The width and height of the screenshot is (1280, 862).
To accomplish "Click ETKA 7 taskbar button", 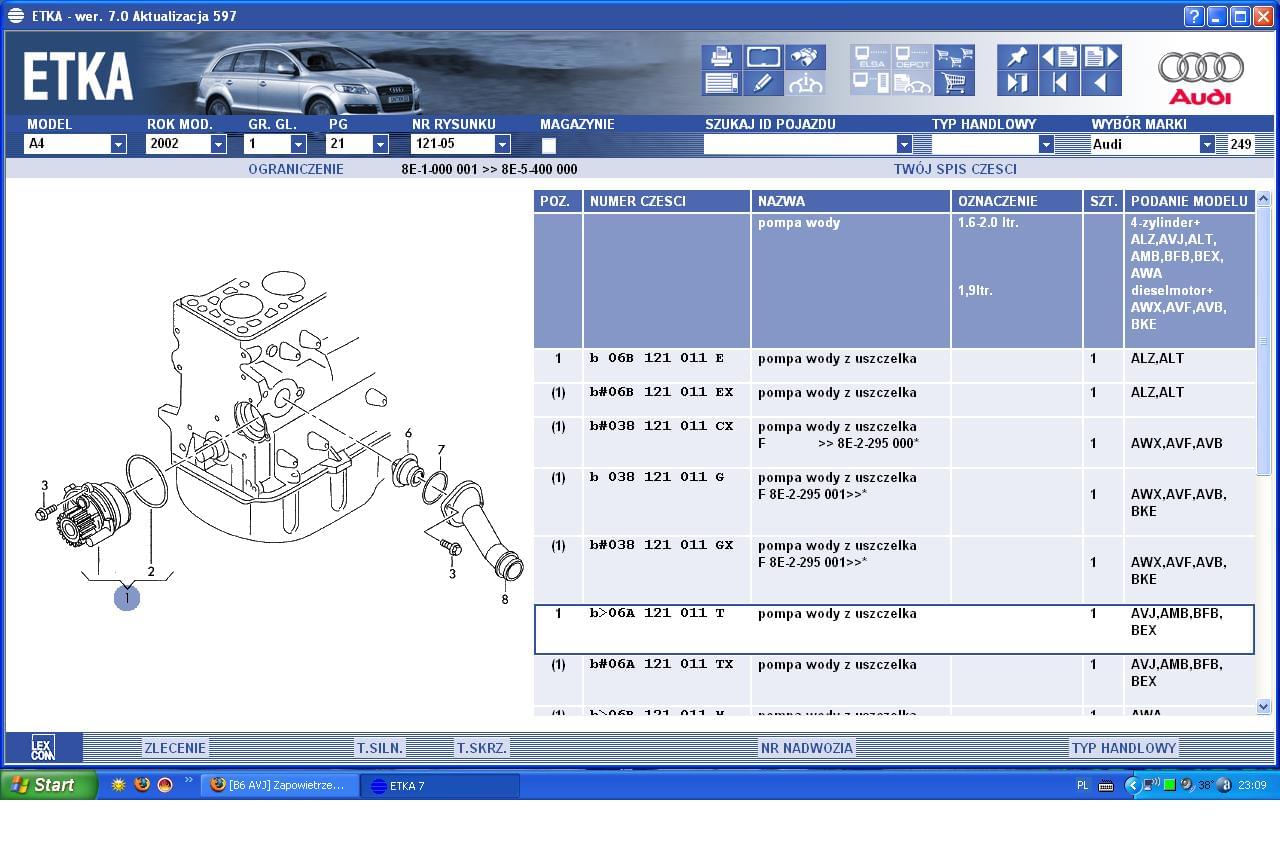I will click(x=440, y=785).
